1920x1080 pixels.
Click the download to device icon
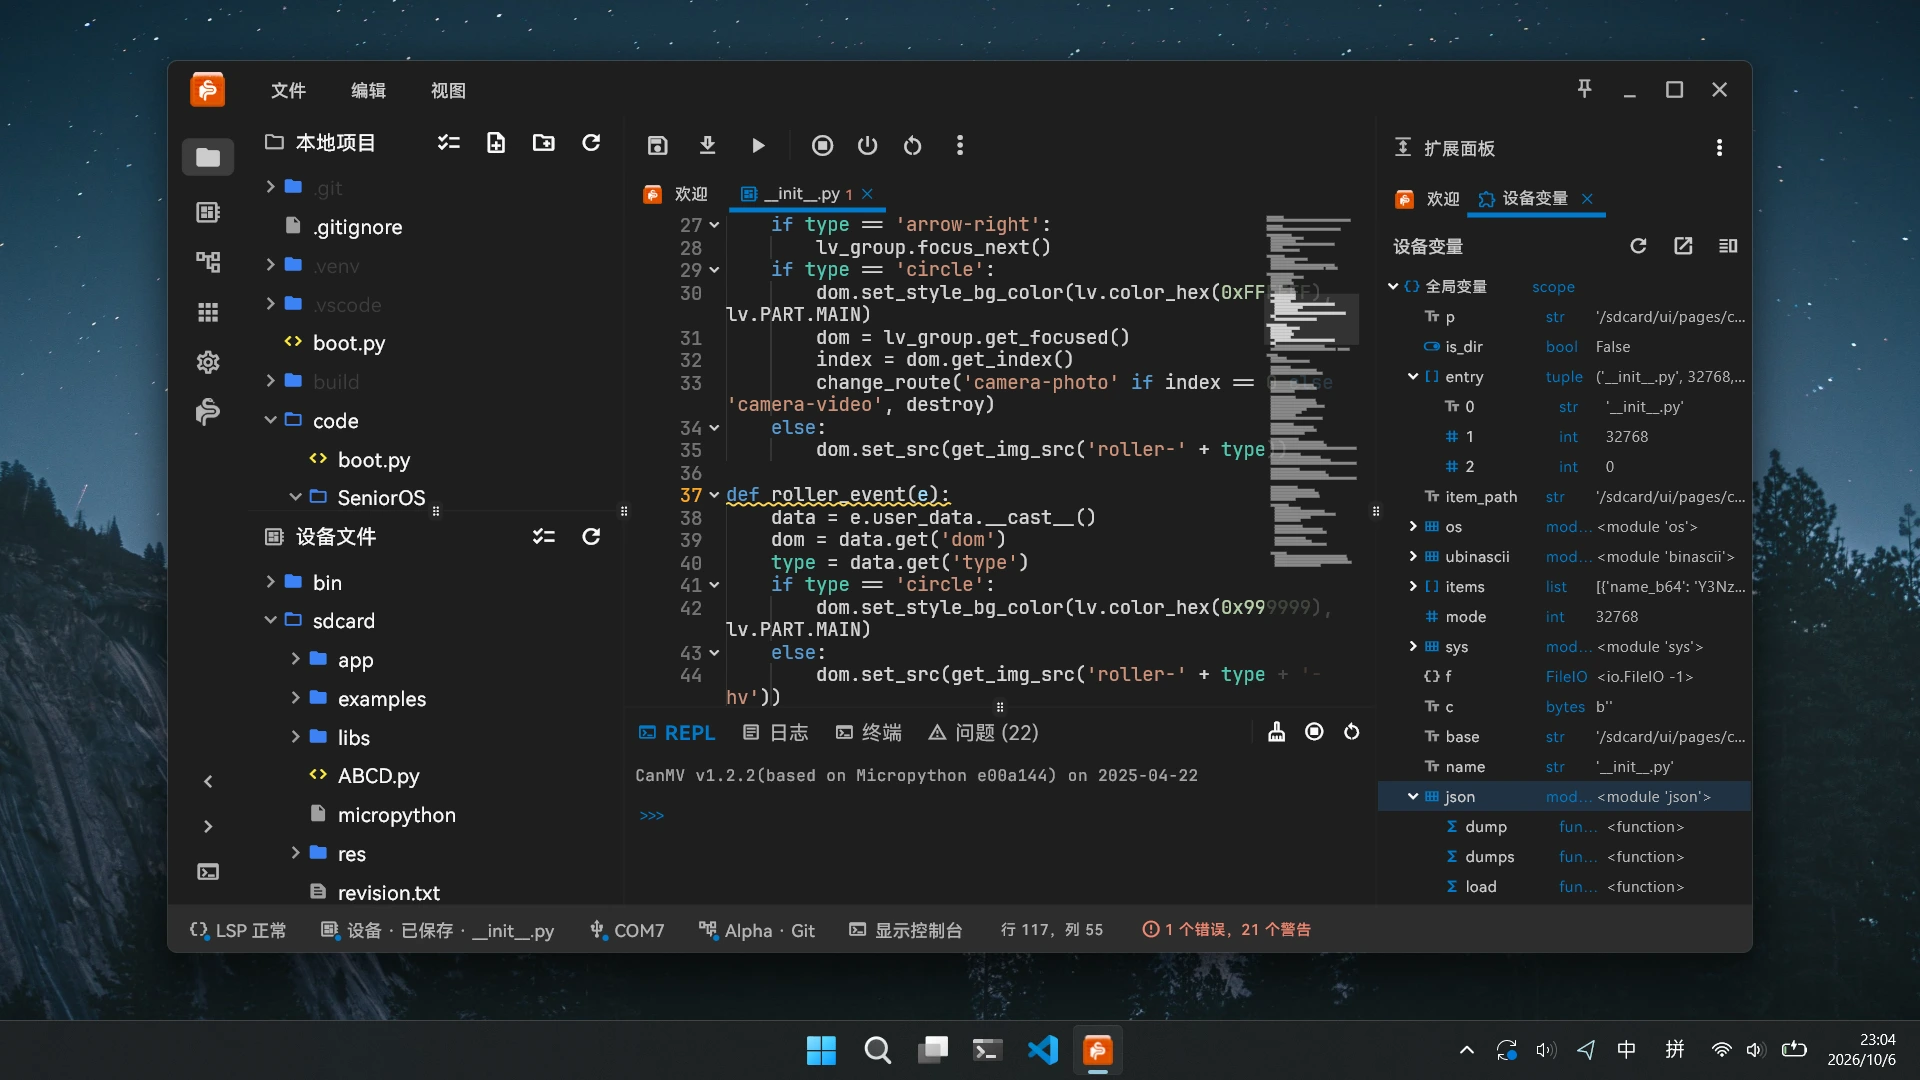click(707, 146)
